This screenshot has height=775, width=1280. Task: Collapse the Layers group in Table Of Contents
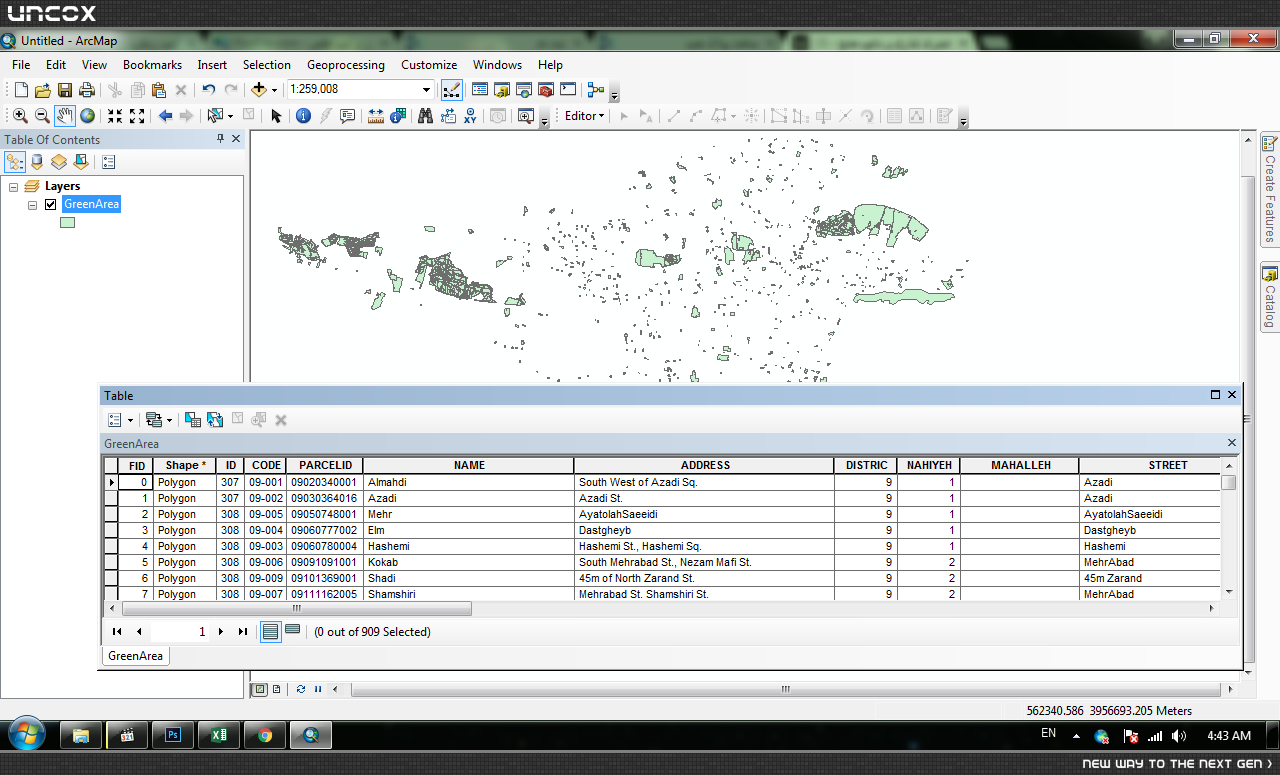[x=14, y=186]
